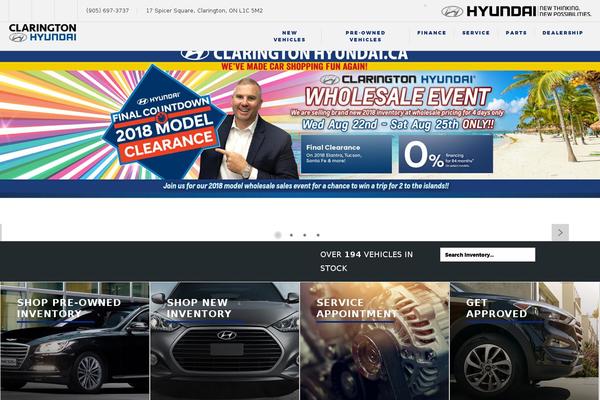Select the fourth carousel slide dot
Viewport: 600px width, 400px height.
click(x=318, y=235)
